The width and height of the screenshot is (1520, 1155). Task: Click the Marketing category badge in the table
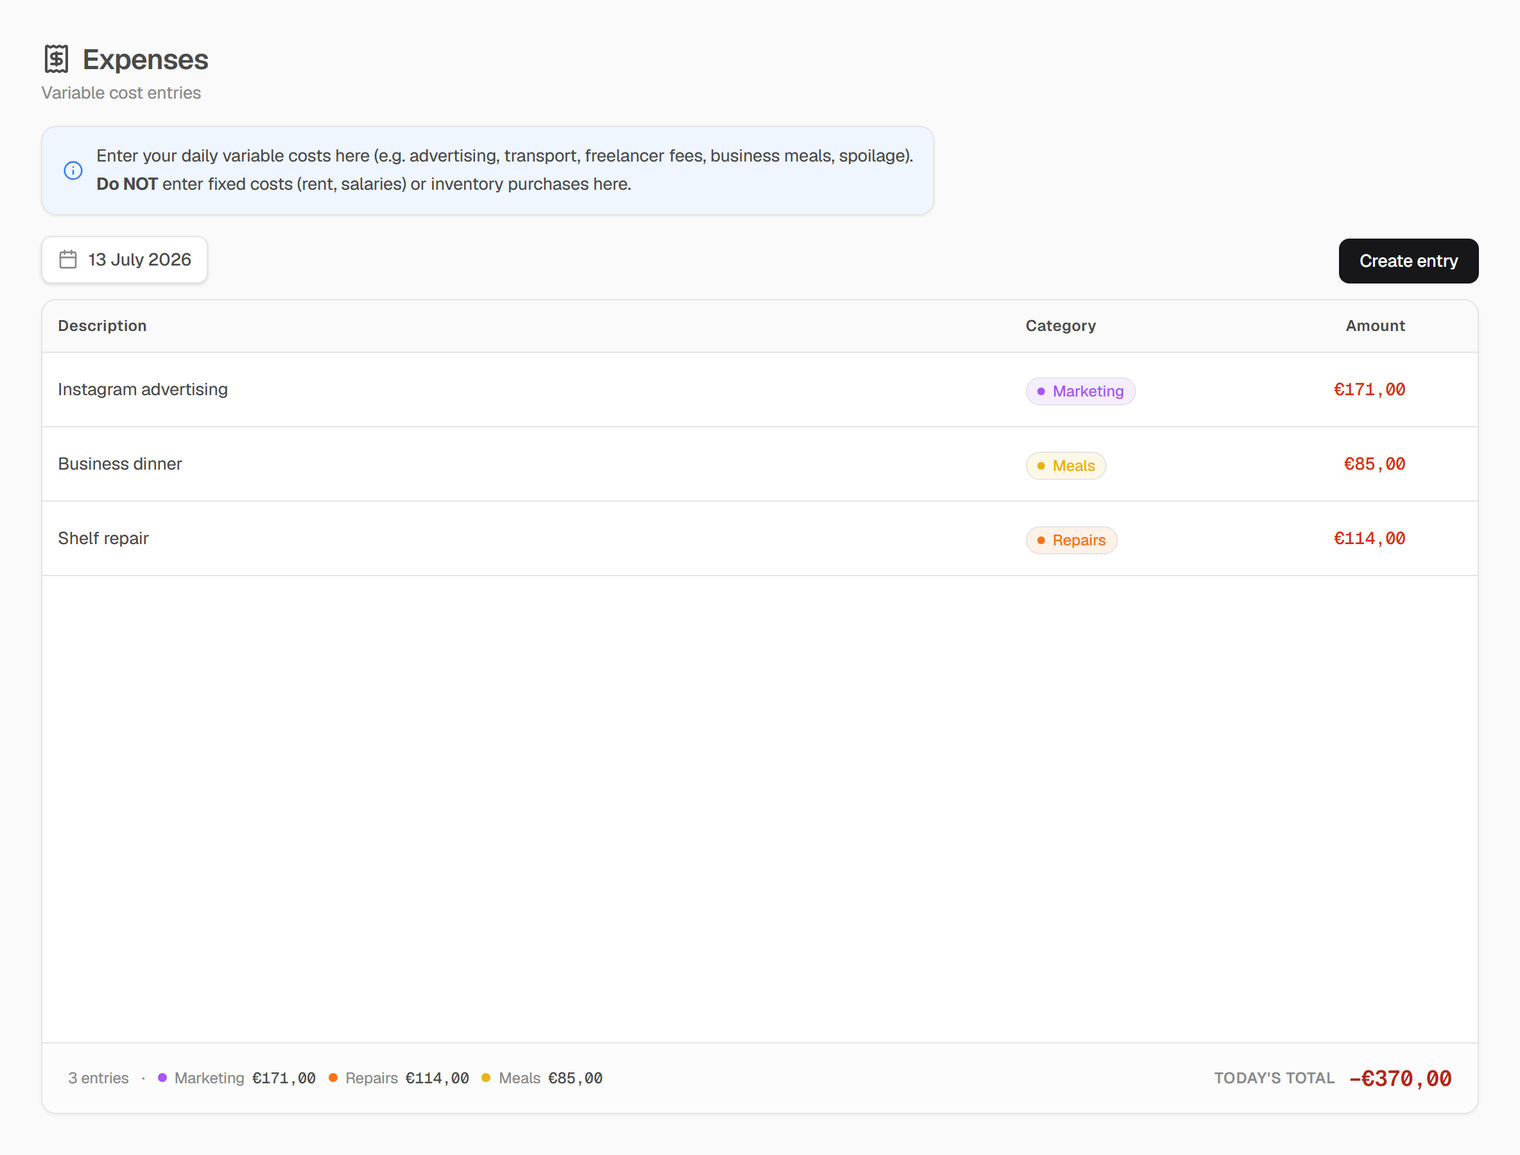tap(1080, 391)
